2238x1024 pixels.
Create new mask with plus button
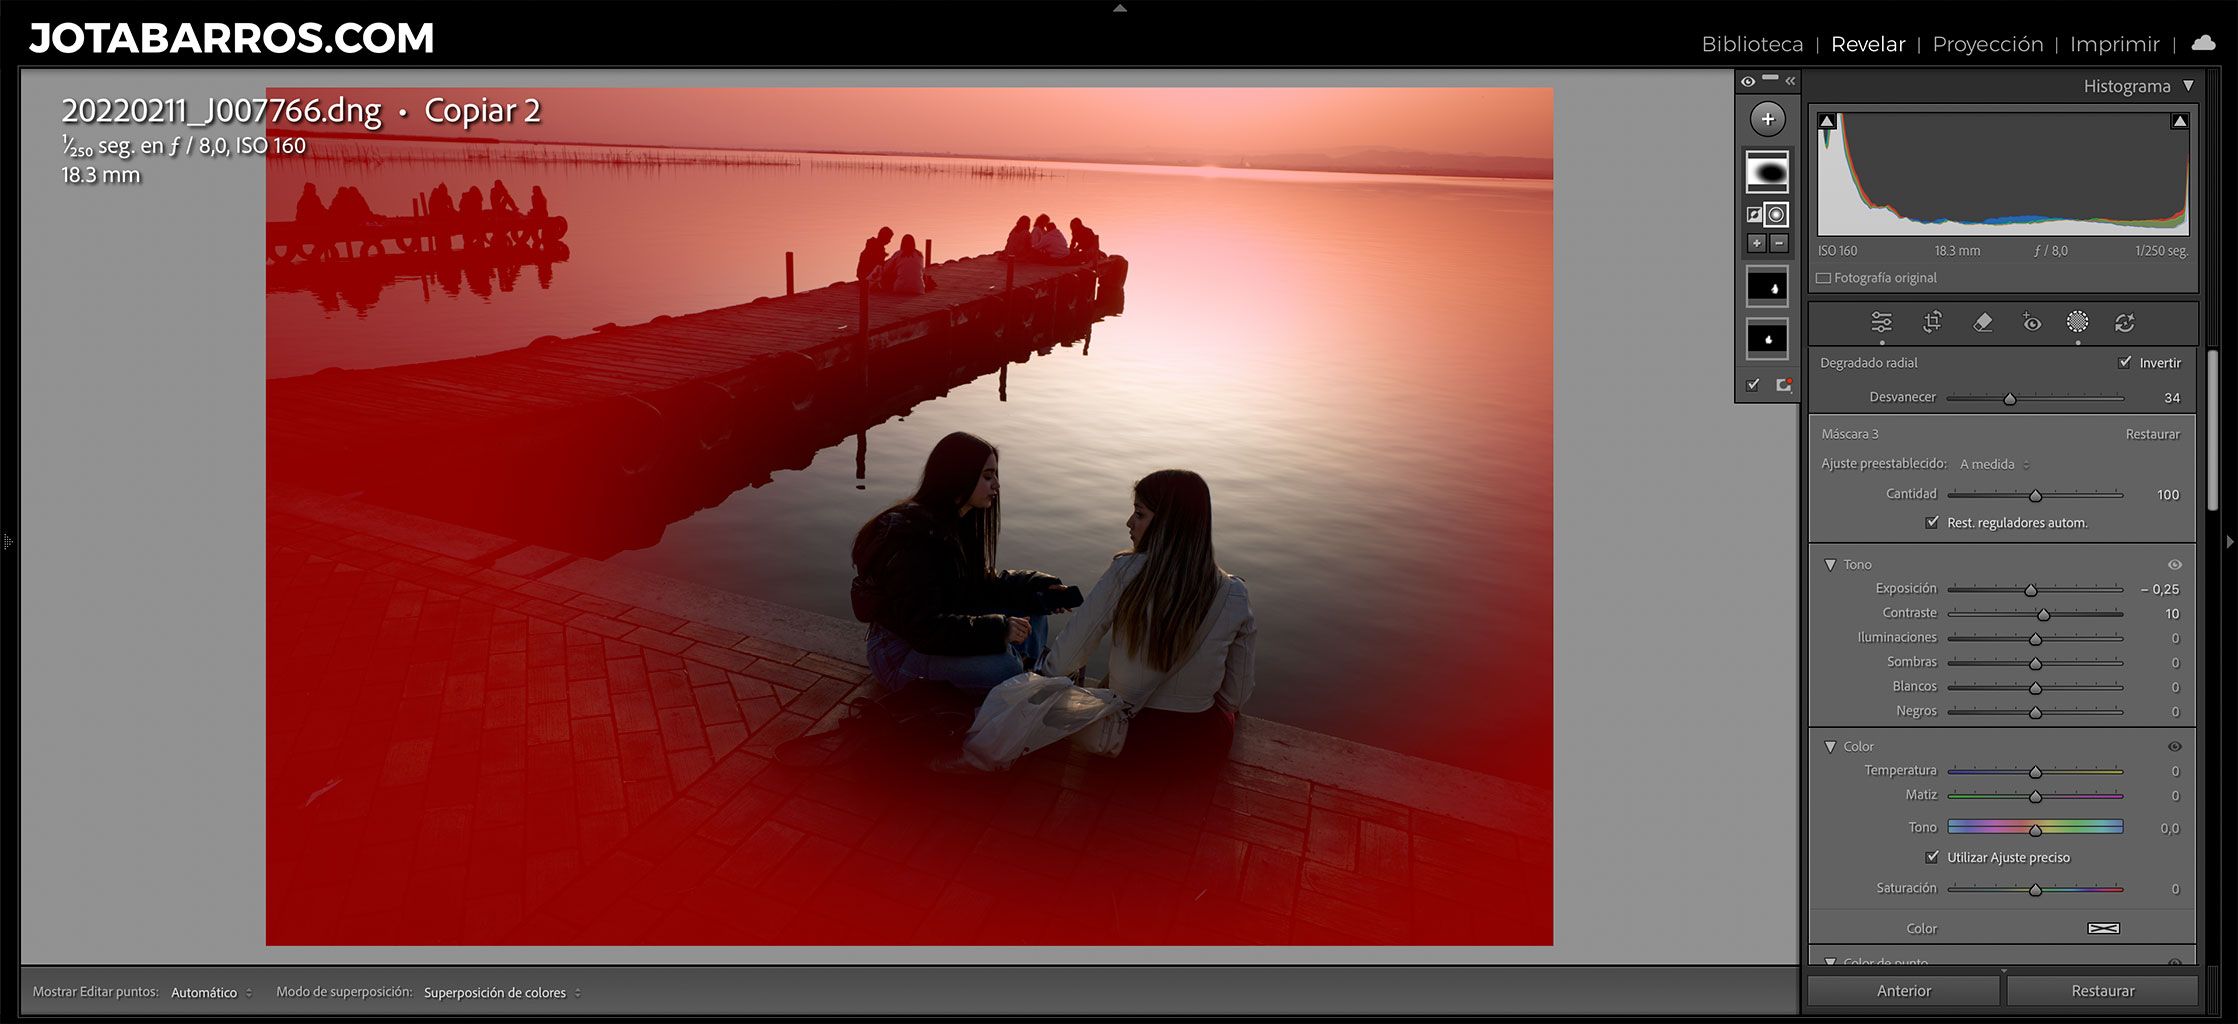1767,120
